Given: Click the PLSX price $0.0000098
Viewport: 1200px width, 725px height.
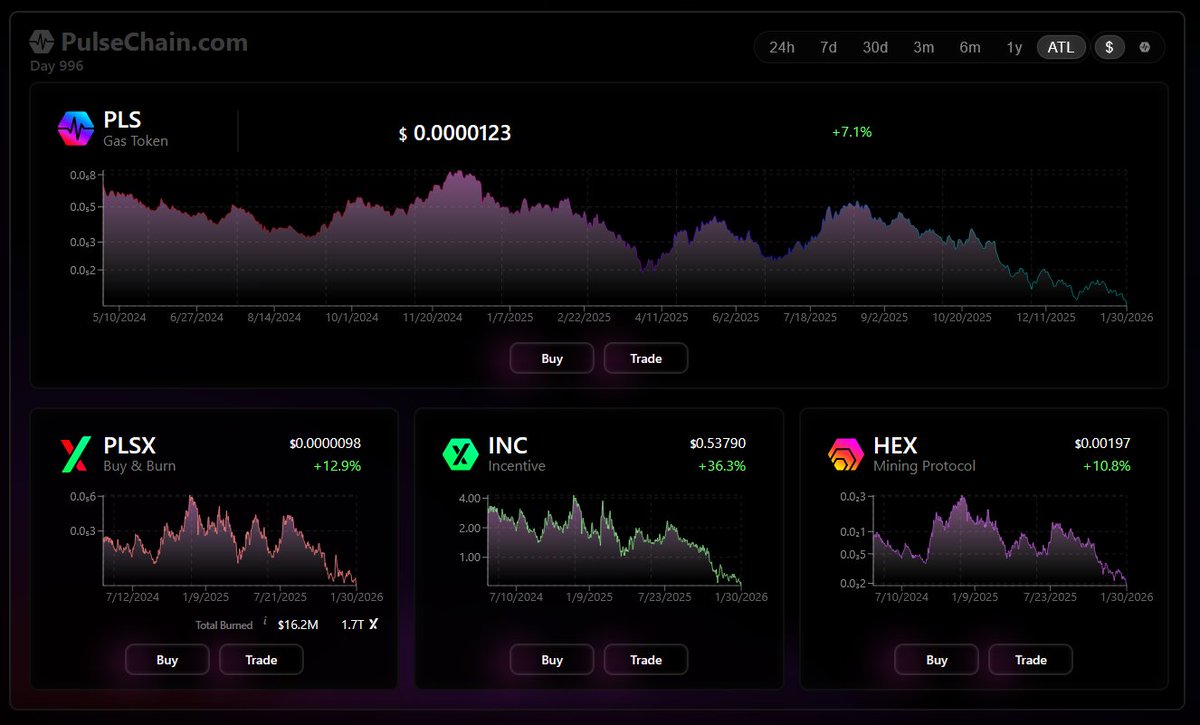Looking at the screenshot, I should (x=325, y=443).
